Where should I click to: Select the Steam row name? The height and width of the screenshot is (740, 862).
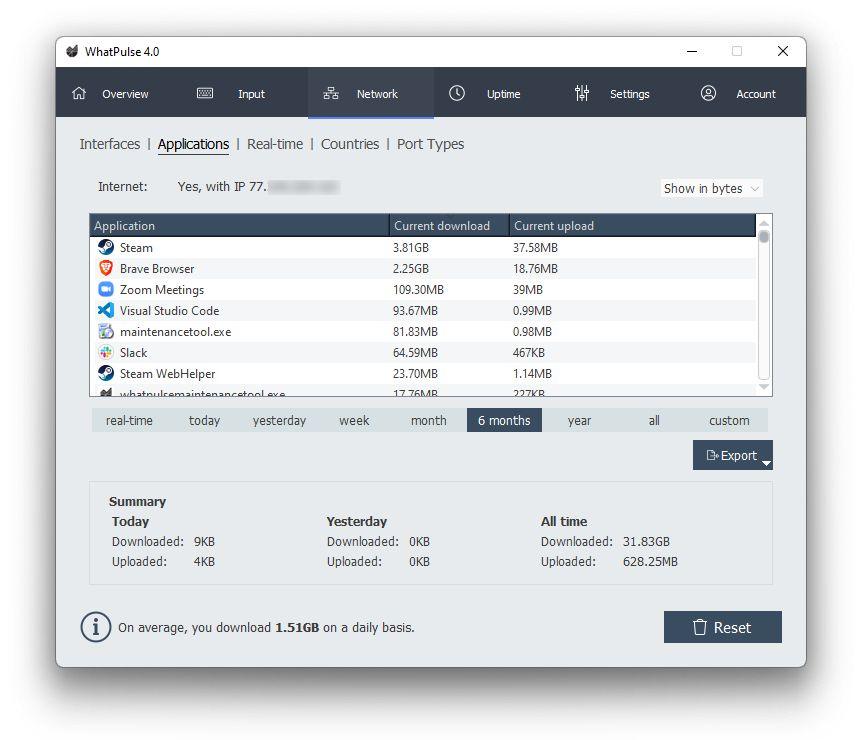click(x=136, y=248)
